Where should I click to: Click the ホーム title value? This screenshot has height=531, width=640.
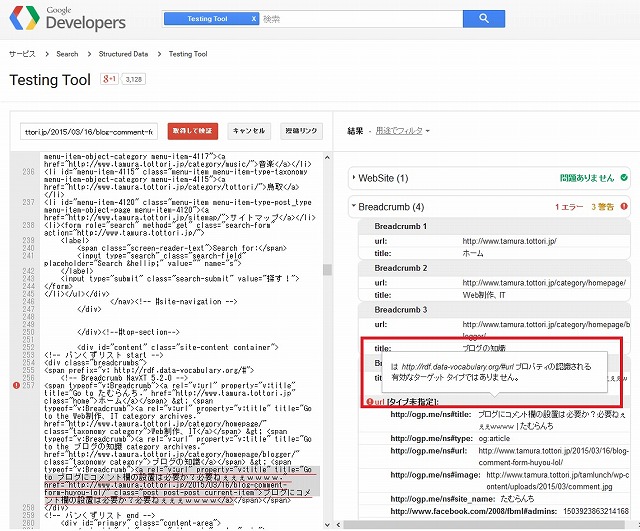[473, 253]
